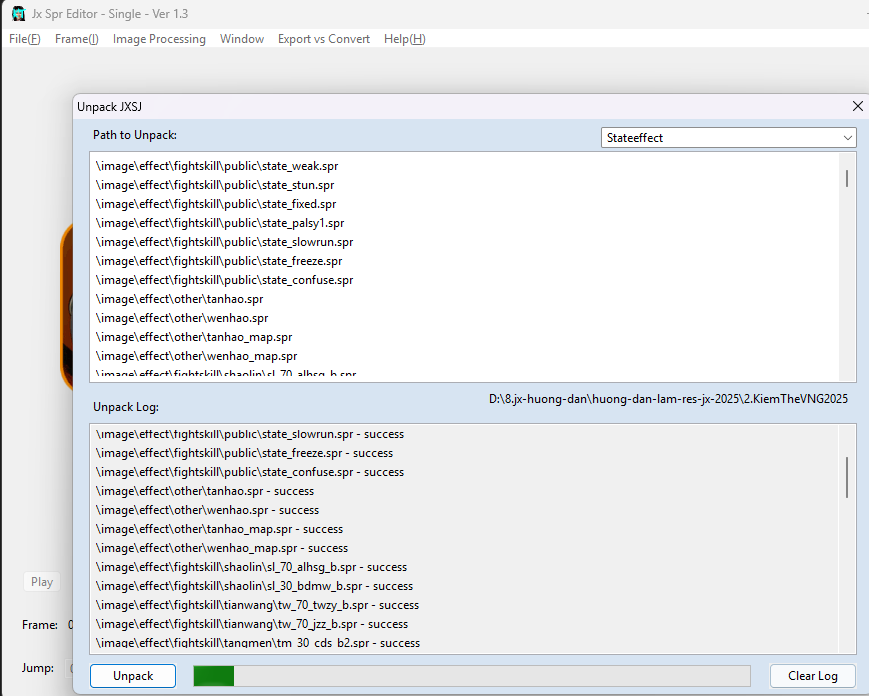869x696 pixels.
Task: Click the path list scrollbar thumb
Action: 847,178
